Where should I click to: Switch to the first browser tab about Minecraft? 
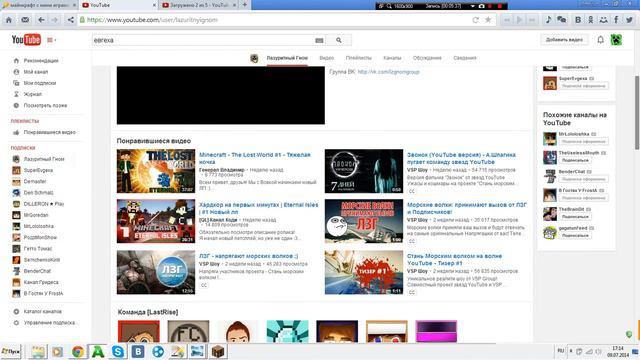(x=39, y=5)
